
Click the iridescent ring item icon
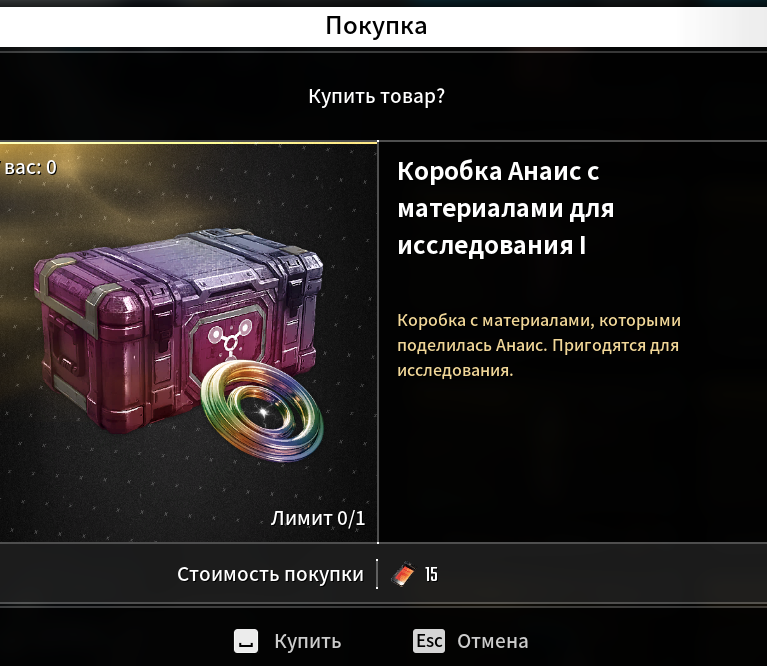click(262, 411)
